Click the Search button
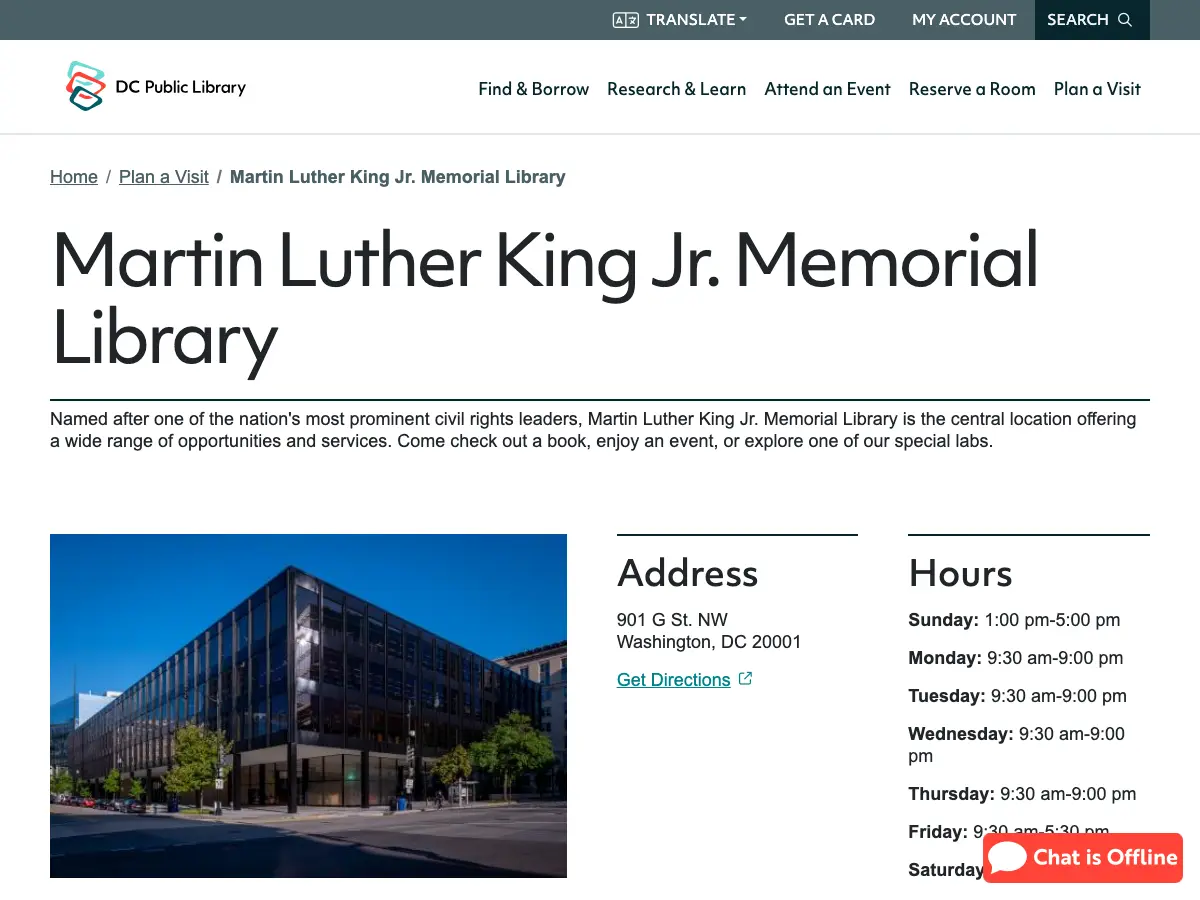The width and height of the screenshot is (1200, 900). 1092,20
